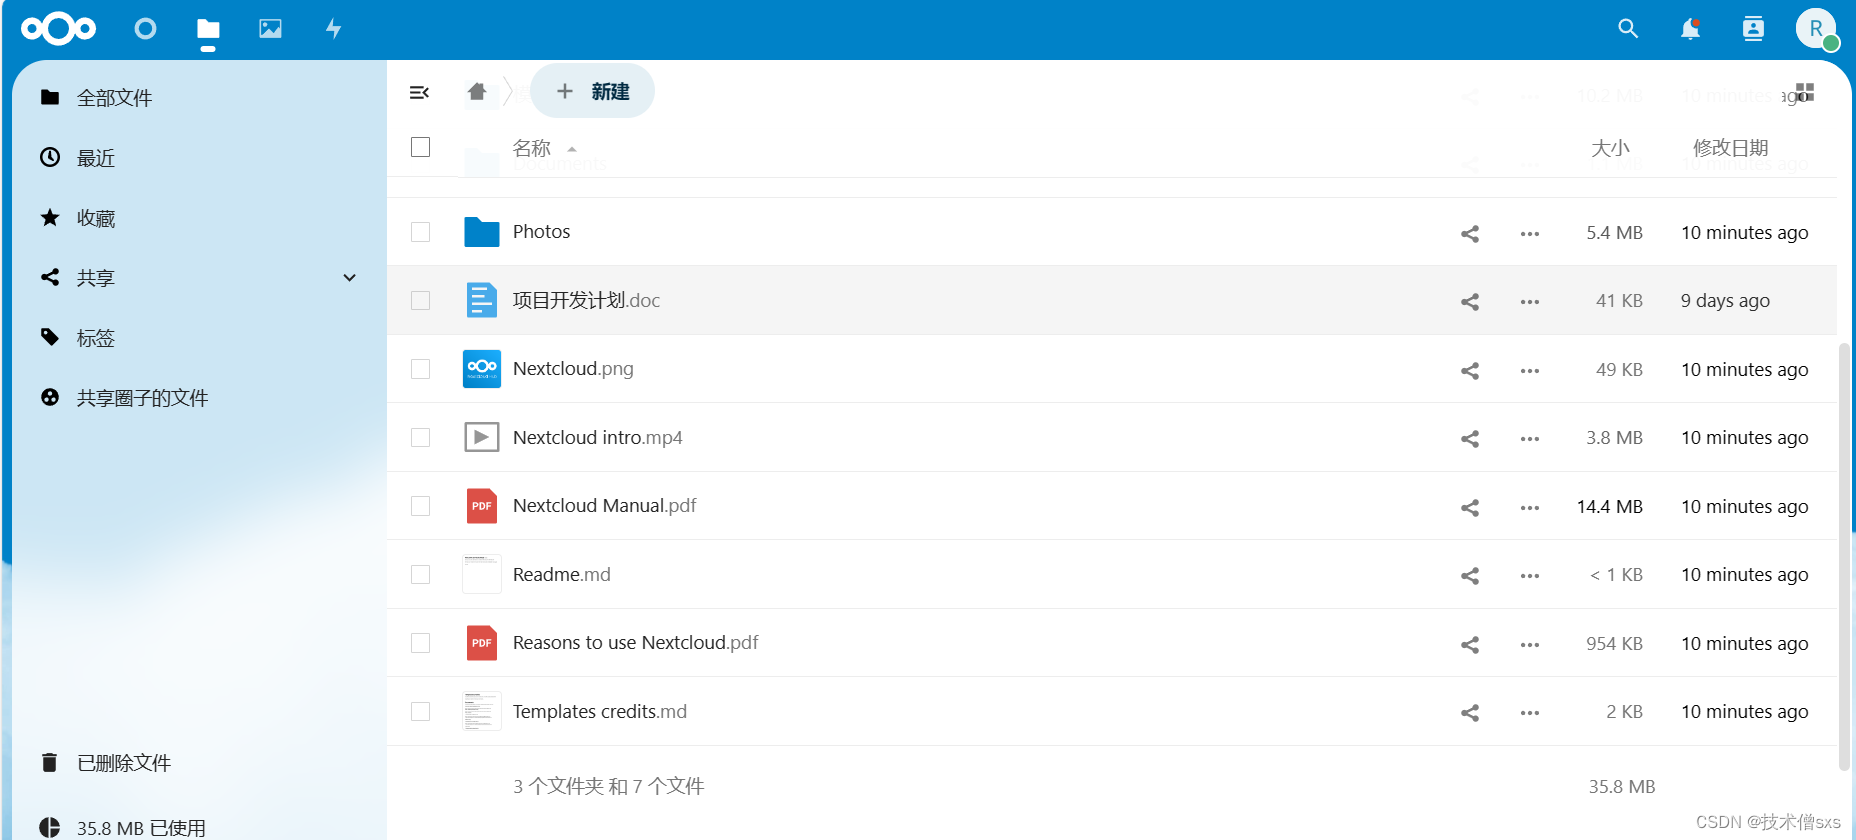This screenshot has height=840, width=1856.
Task: Select 共享圈子的文件 in sidebar
Action: click(x=142, y=398)
